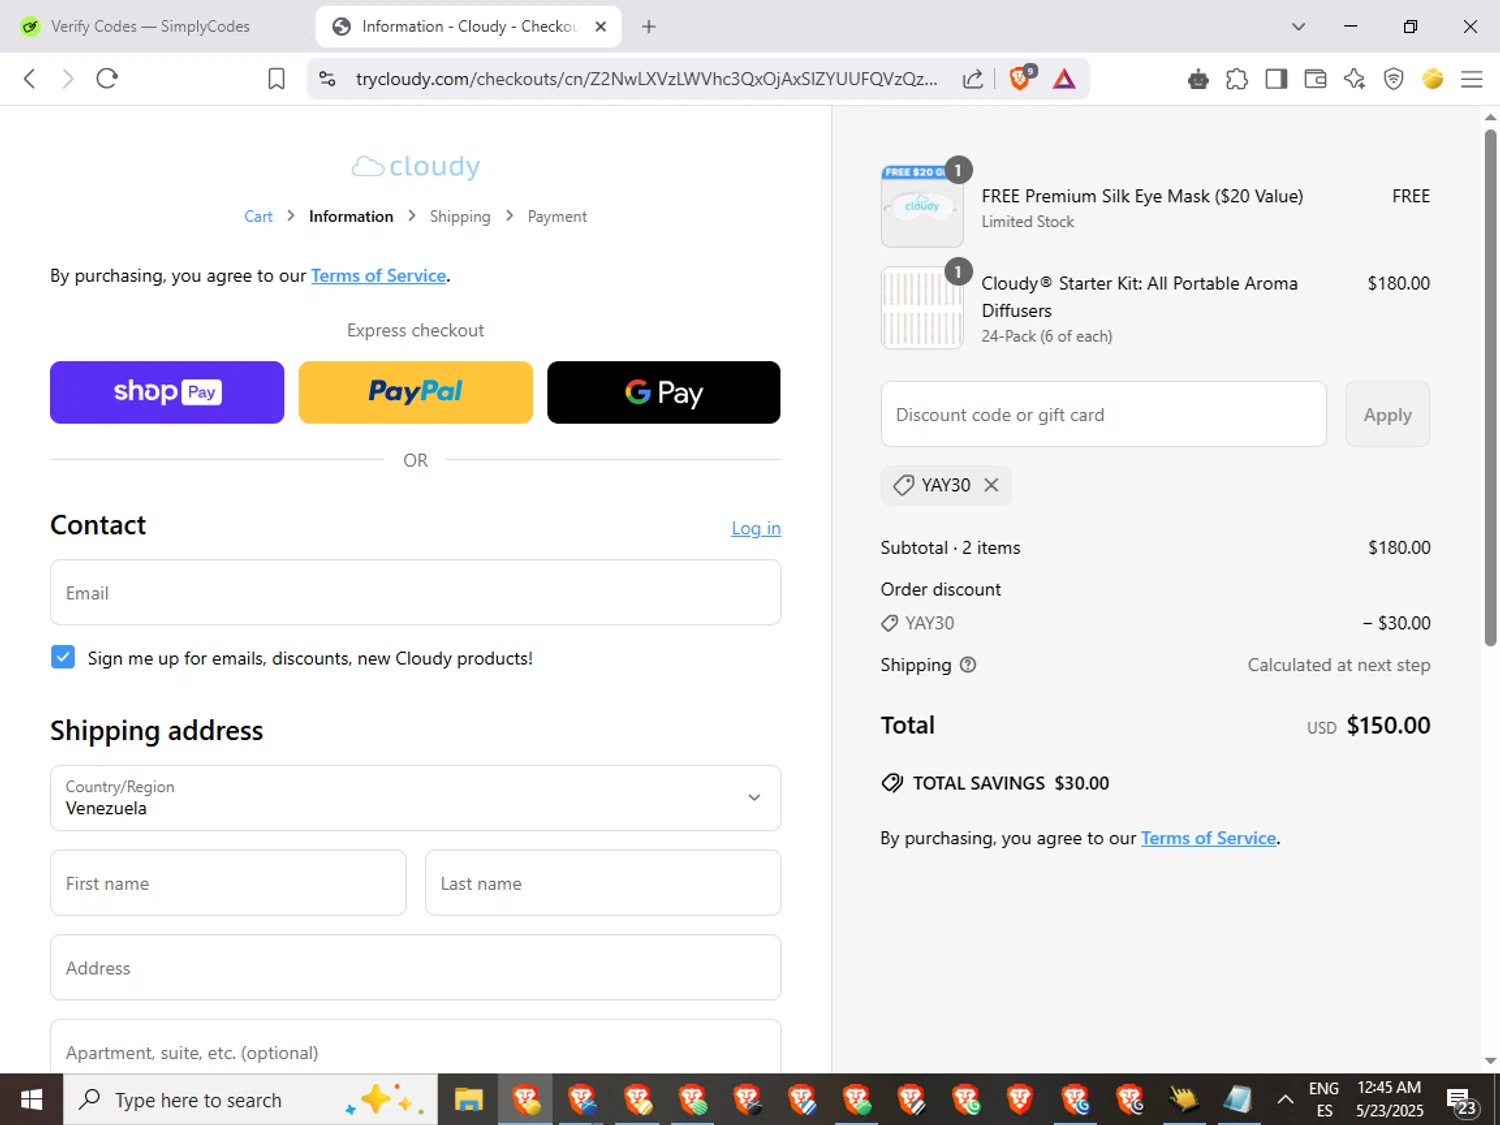Open site settings icon in address bar
Screen dimensions: 1500x1125
327,79
